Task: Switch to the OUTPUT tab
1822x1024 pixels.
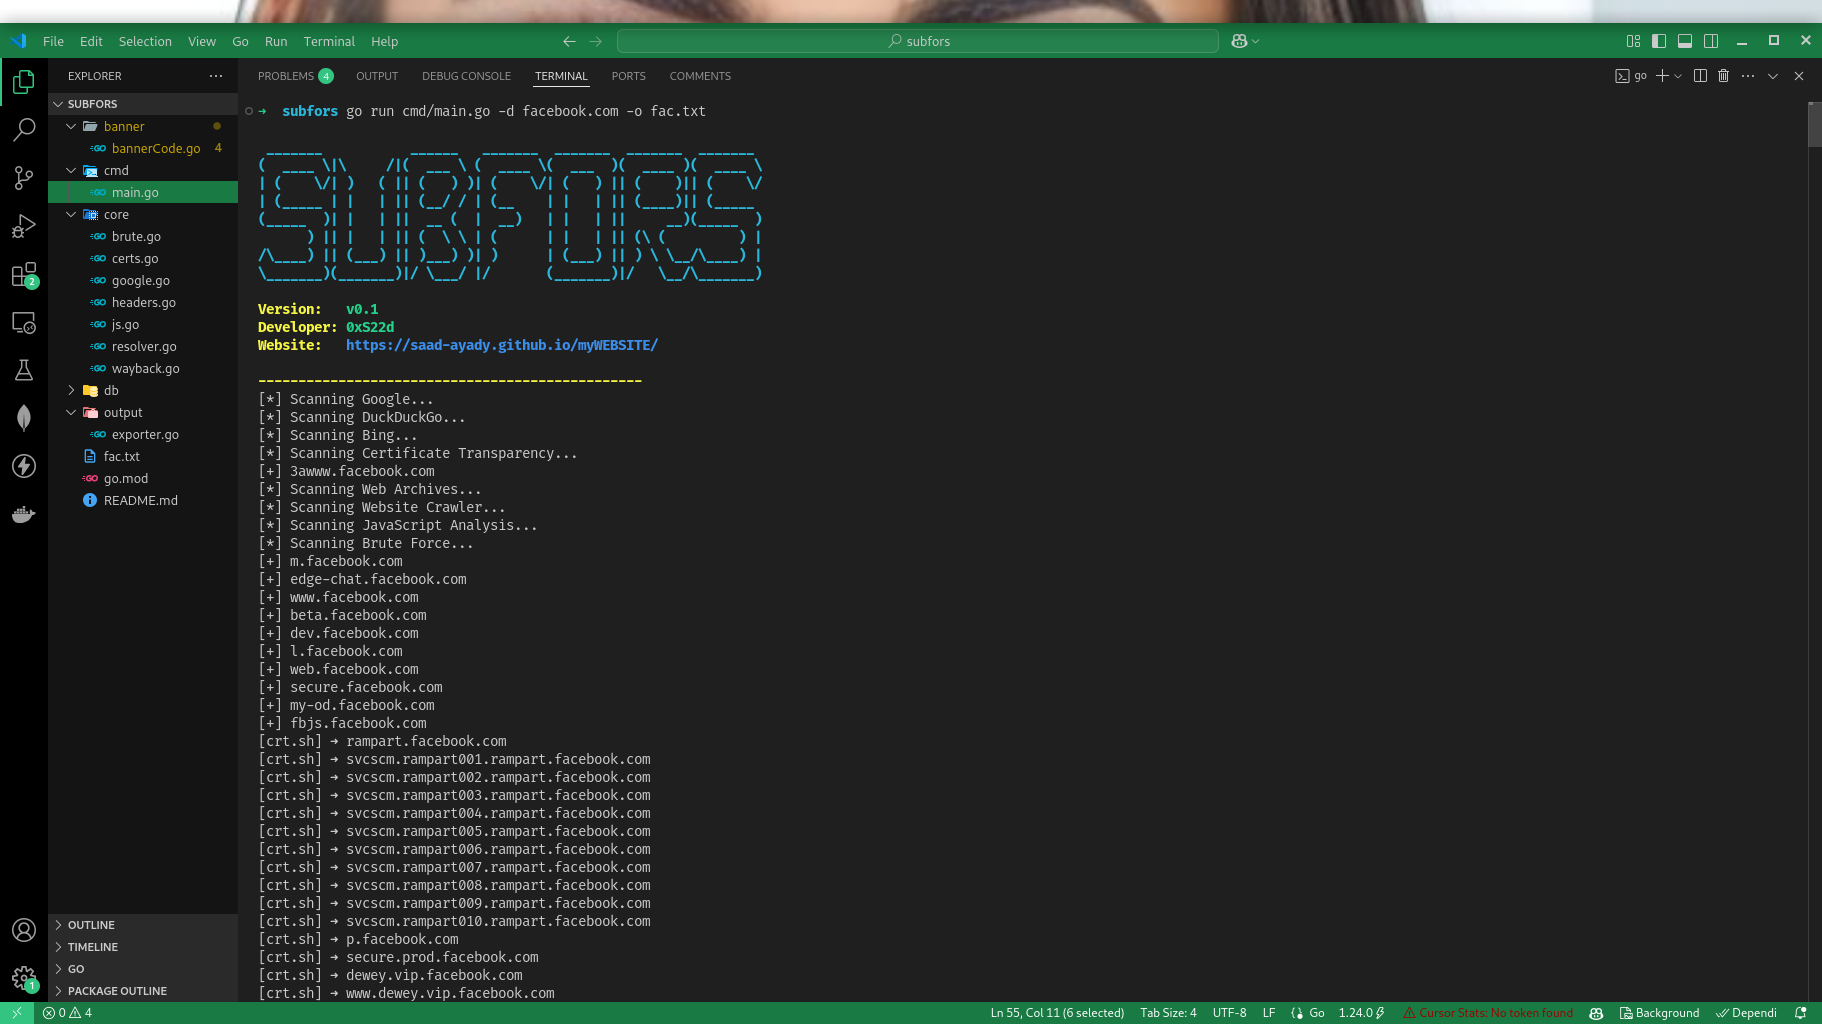Action: (377, 76)
